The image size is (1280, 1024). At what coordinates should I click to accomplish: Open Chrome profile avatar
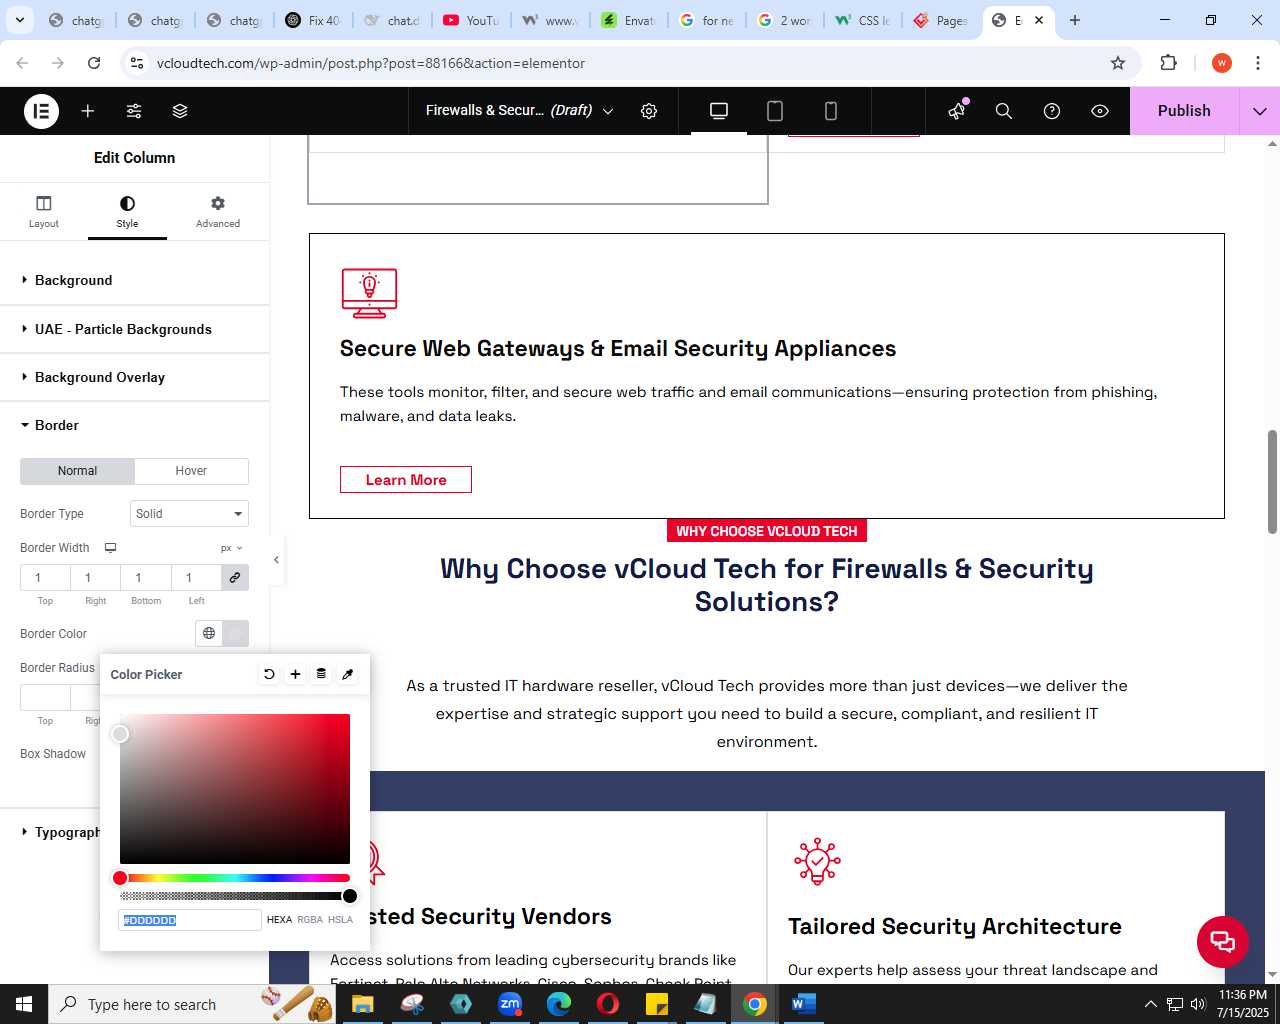tap(1222, 63)
